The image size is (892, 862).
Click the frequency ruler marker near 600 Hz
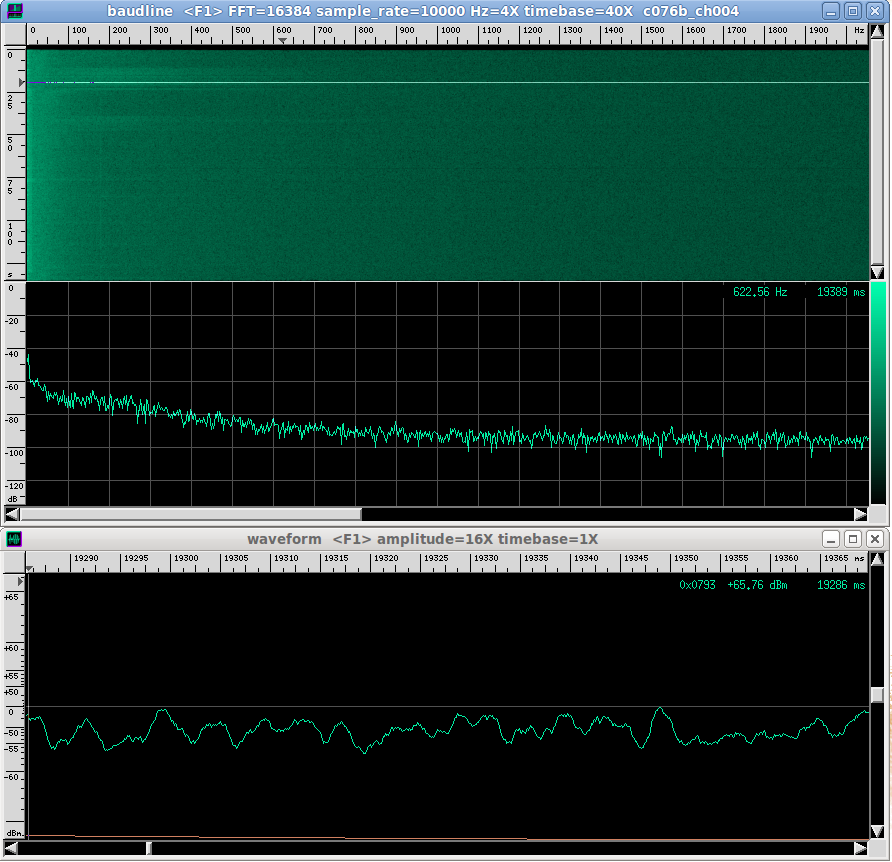pyautogui.click(x=284, y=42)
